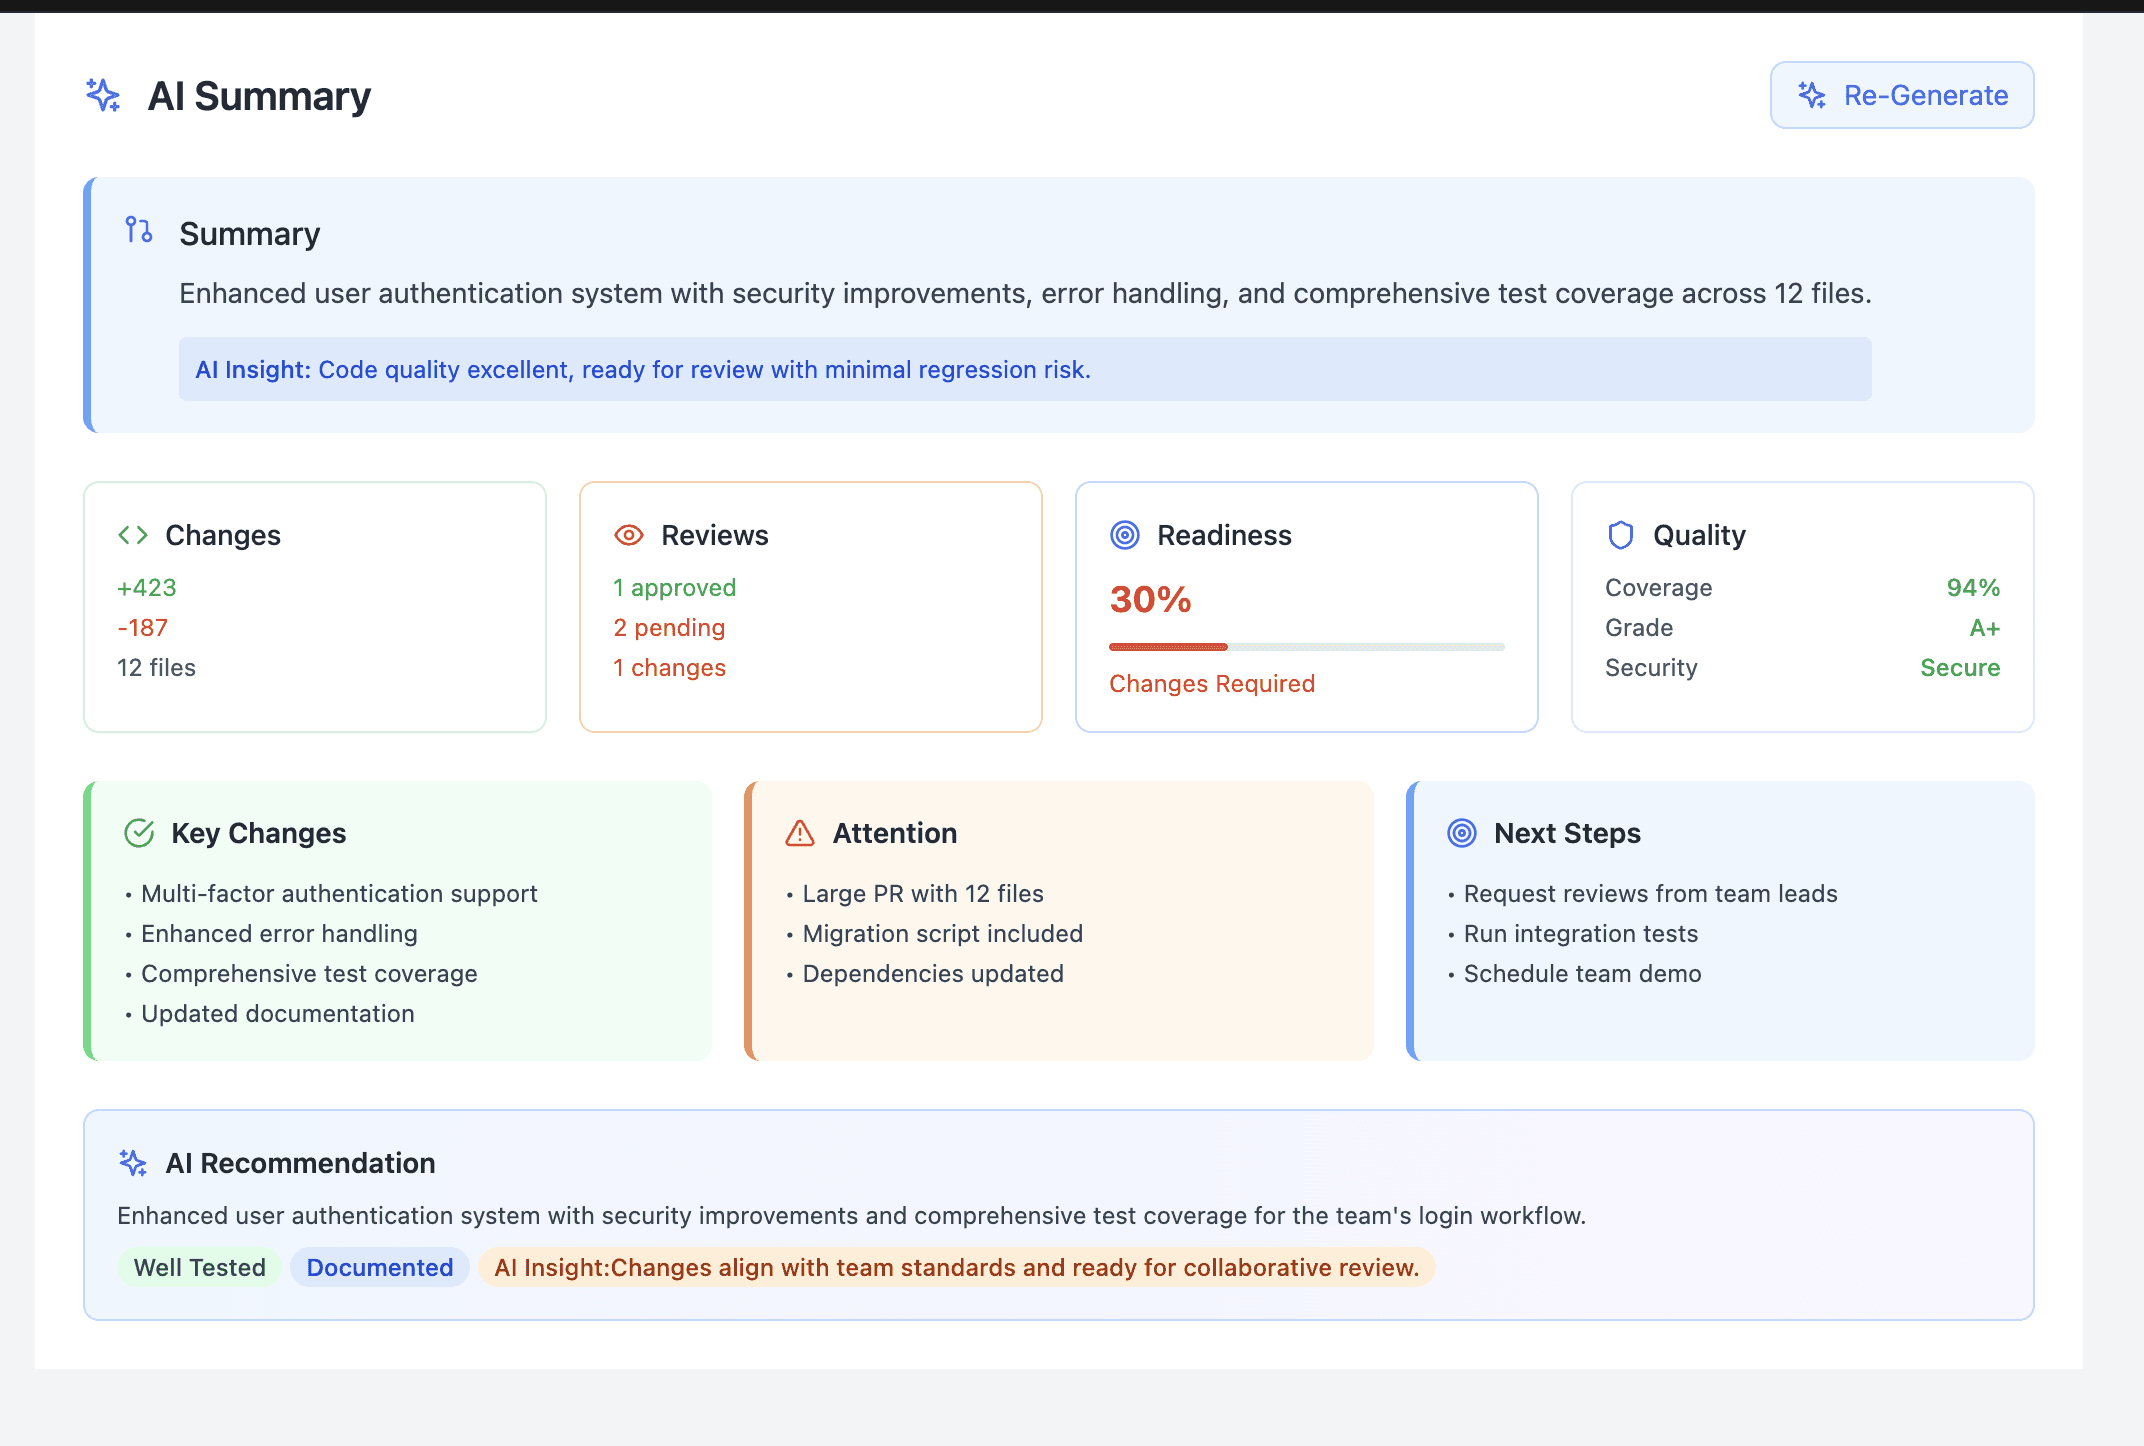Image resolution: width=2144 pixels, height=1446 pixels.
Task: Click the Readiness progress bar
Action: coord(1306,647)
